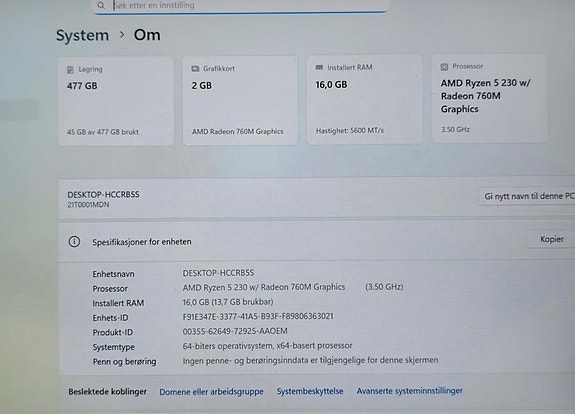Click the Installert RAM memory icon
The height and width of the screenshot is (414, 575).
pos(319,67)
